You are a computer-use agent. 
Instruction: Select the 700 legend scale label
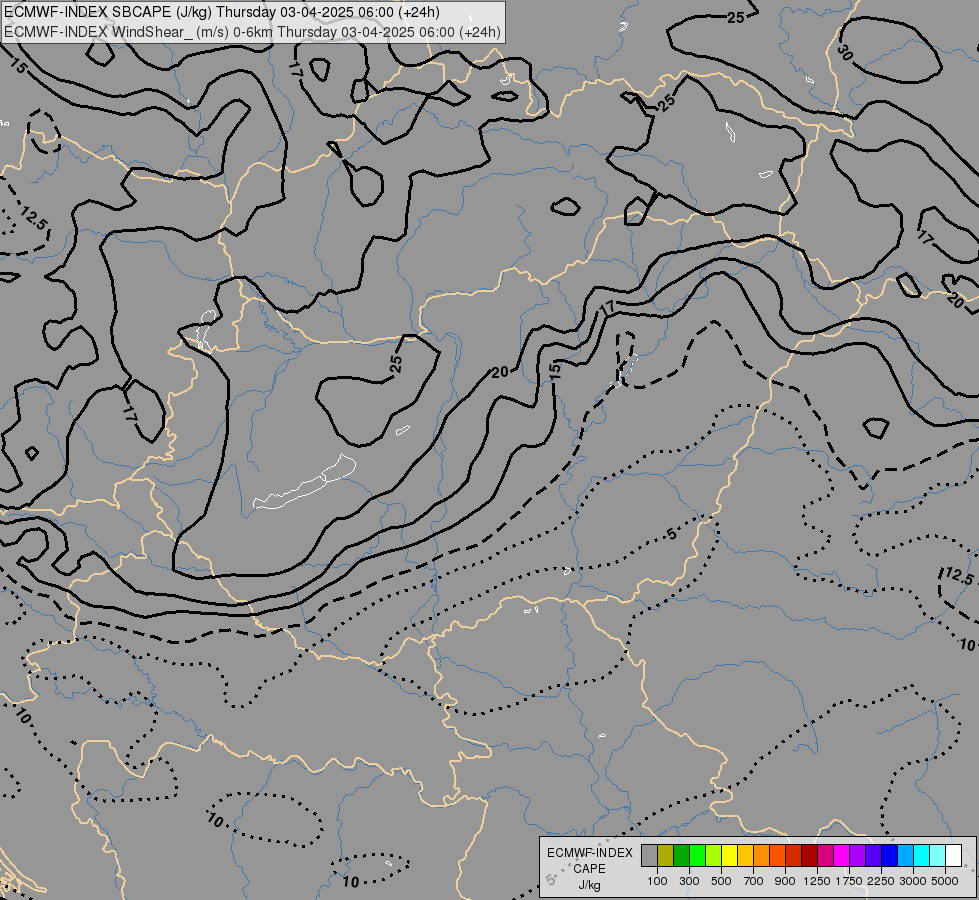point(754,881)
